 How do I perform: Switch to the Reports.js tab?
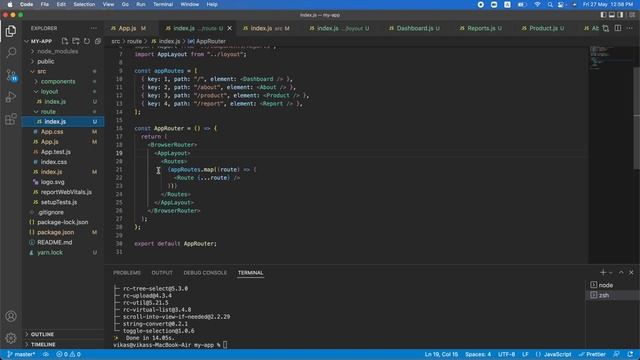(x=481, y=28)
